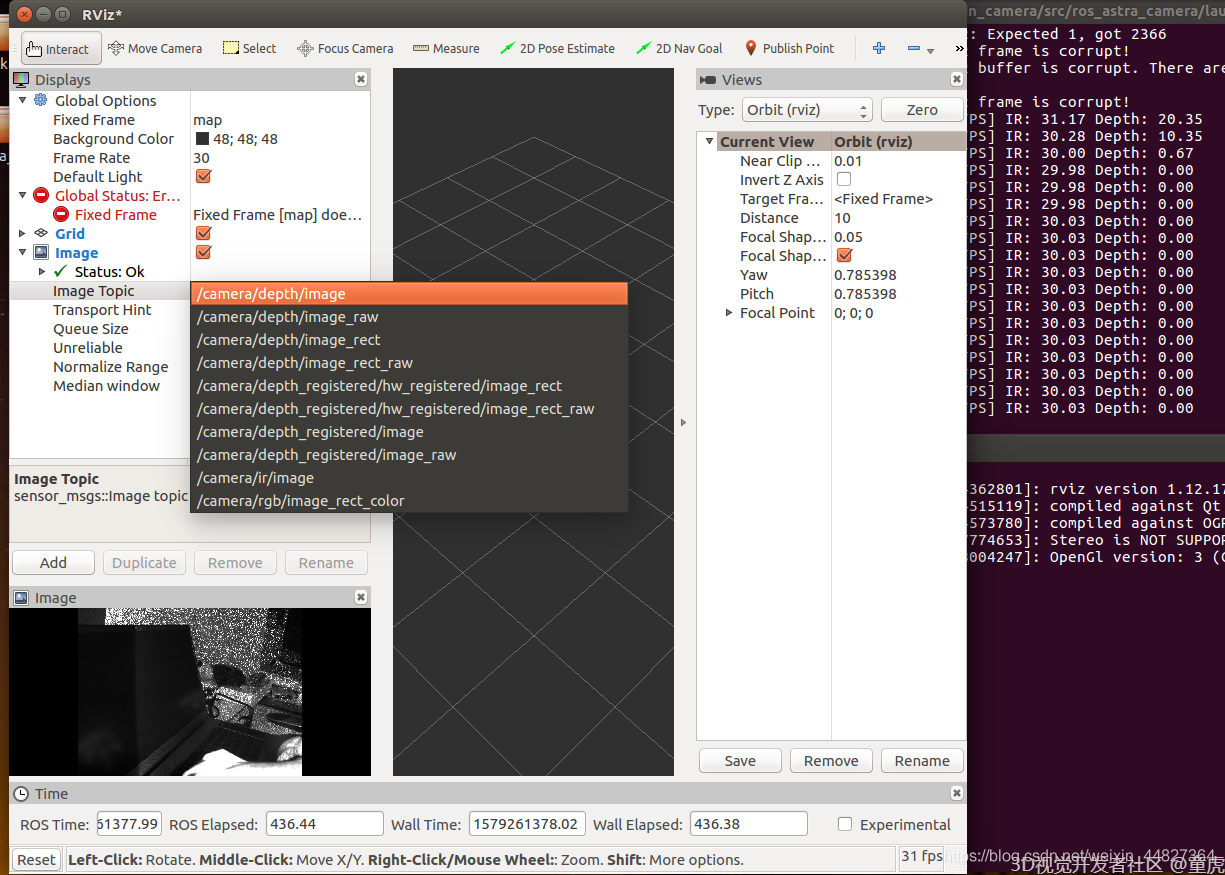Select /camera/depth/image_raw topic
This screenshot has height=875, width=1225.
pos(410,316)
